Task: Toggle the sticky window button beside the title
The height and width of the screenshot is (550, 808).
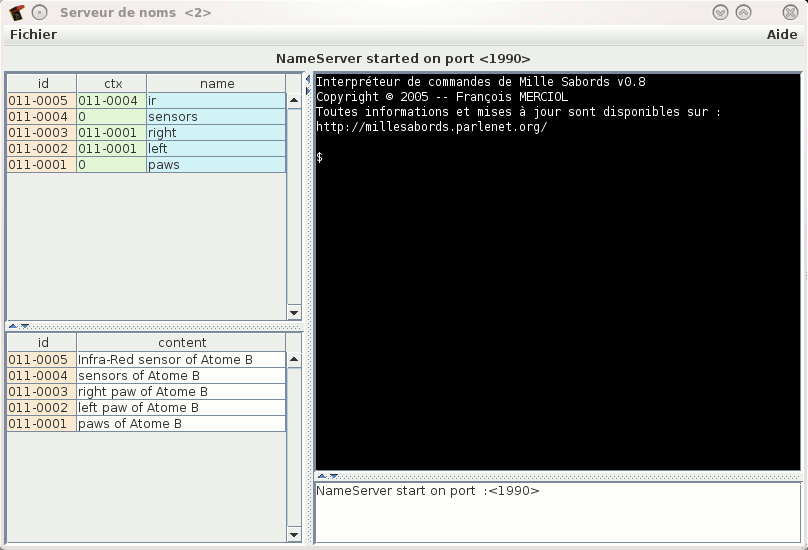Action: (40, 12)
